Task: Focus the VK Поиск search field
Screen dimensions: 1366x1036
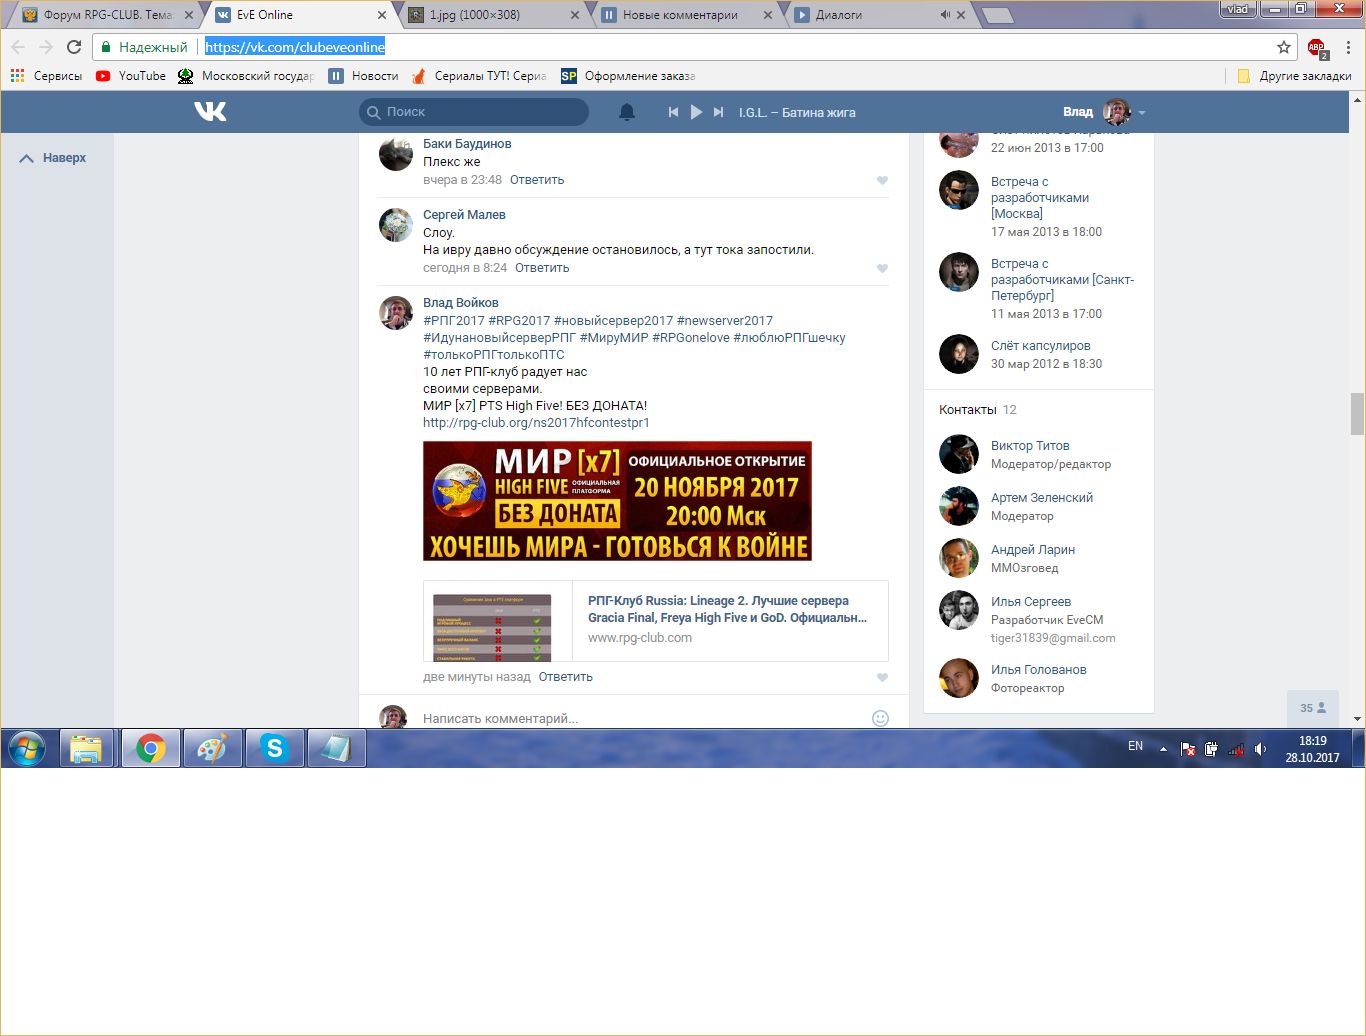Action: click(474, 112)
